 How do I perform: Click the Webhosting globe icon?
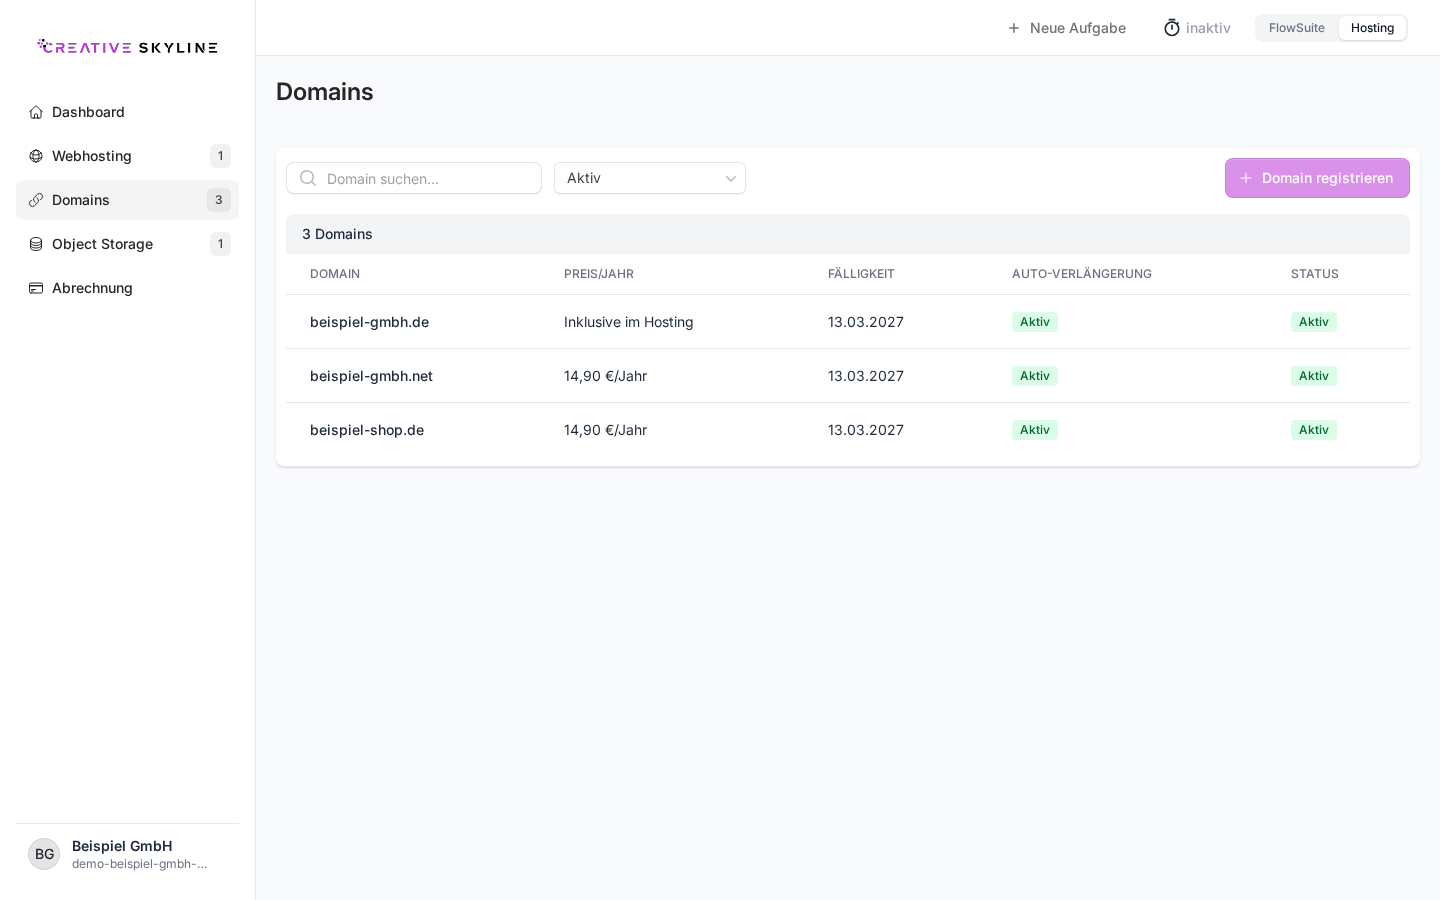tap(36, 156)
